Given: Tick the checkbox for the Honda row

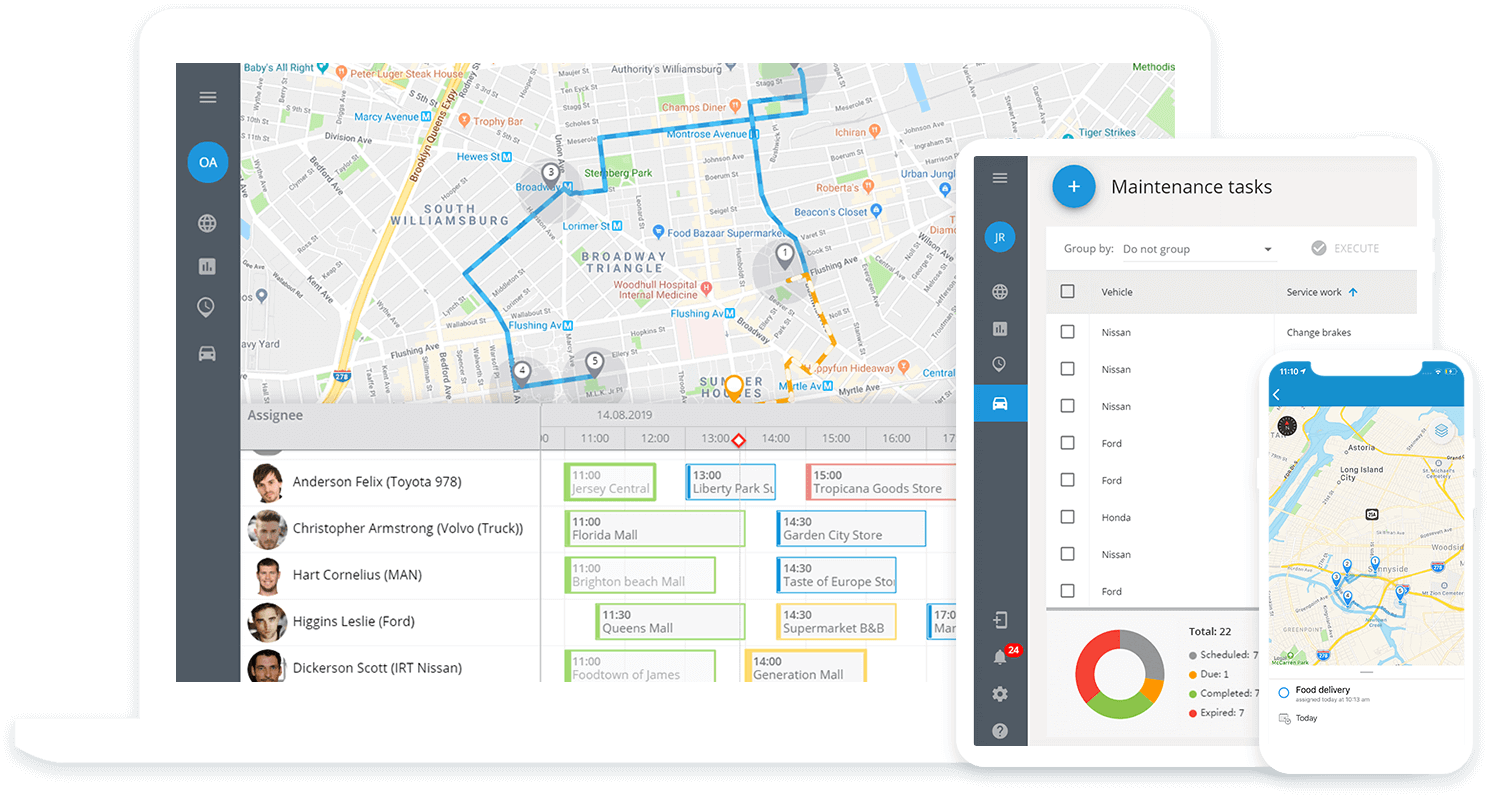Looking at the screenshot, I should pos(1067,516).
